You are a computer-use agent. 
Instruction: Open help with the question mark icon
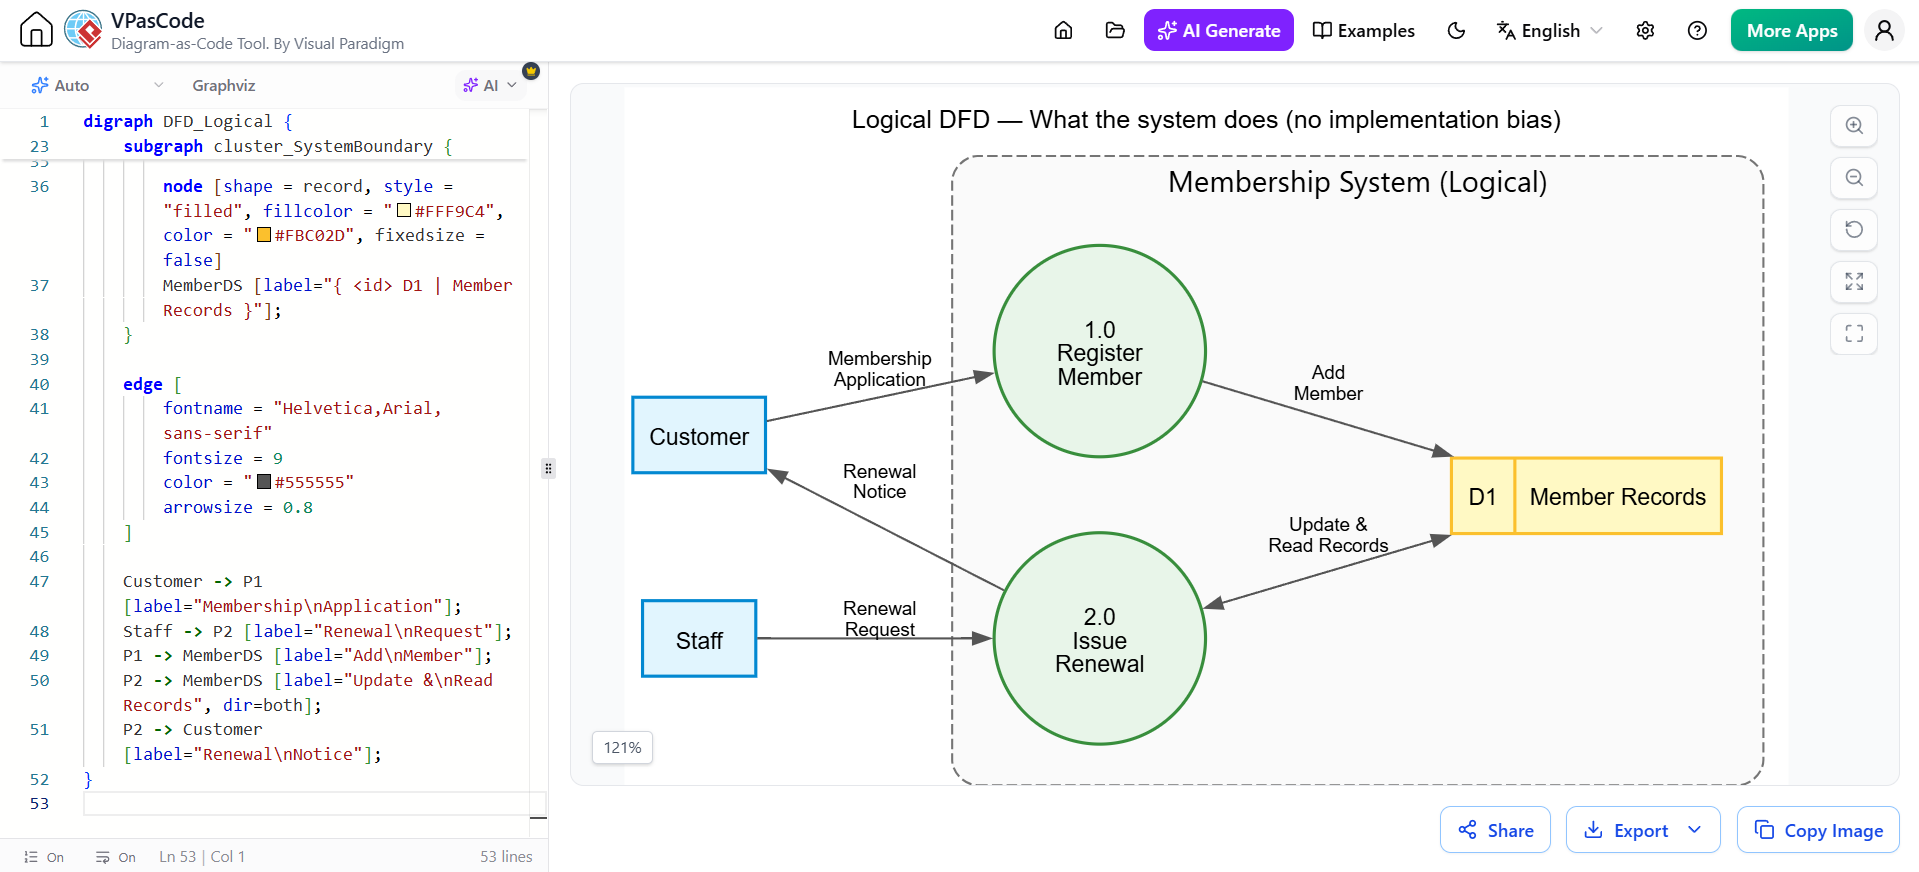[x=1697, y=30]
